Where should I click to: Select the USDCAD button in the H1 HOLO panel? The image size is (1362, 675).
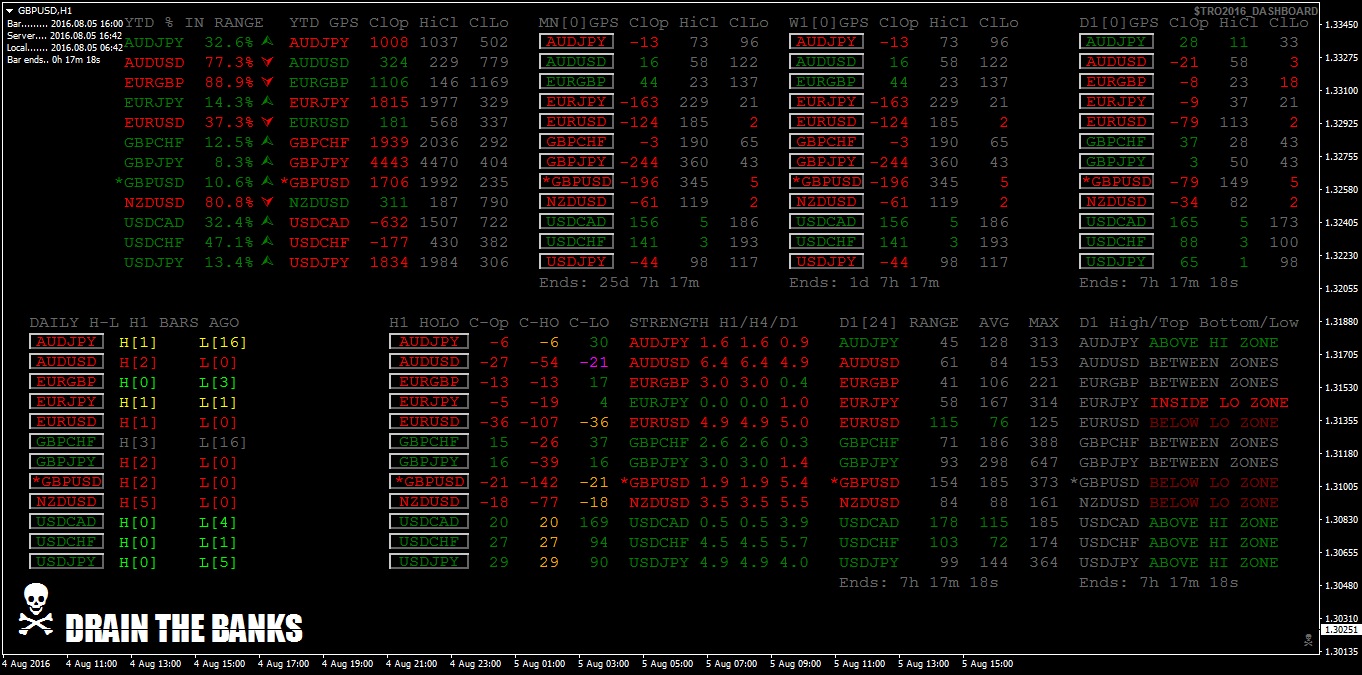428,522
